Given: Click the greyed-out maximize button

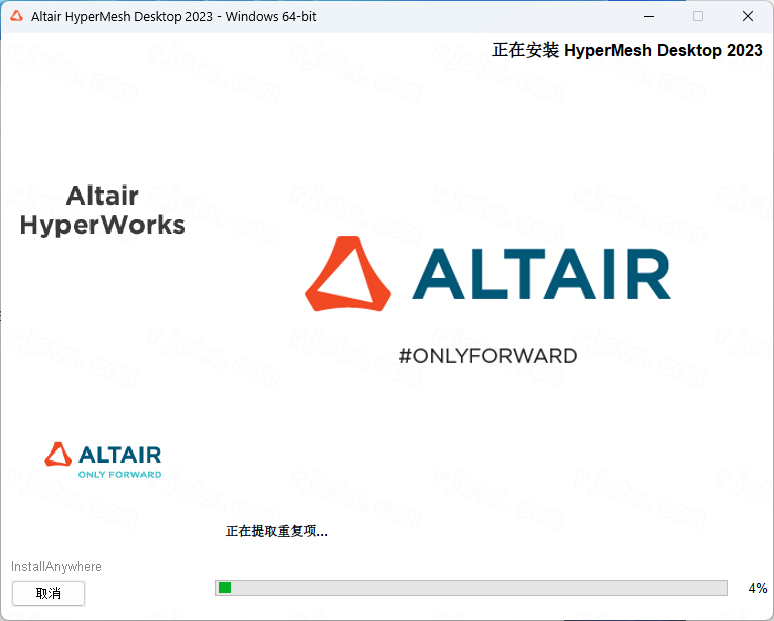Looking at the screenshot, I should pos(698,16).
